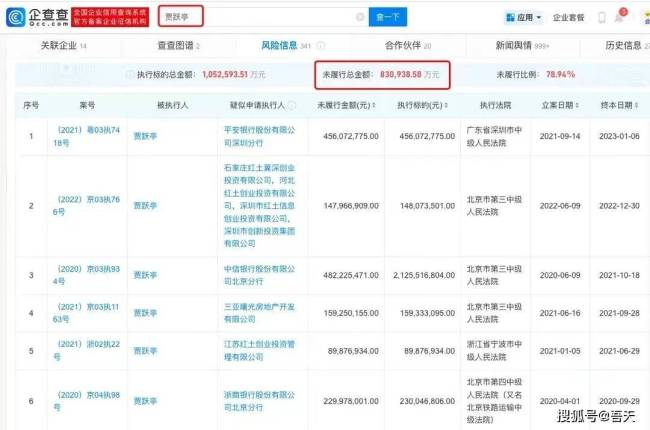
Task: Switch to 关联企业 tab
Action: pos(63,45)
